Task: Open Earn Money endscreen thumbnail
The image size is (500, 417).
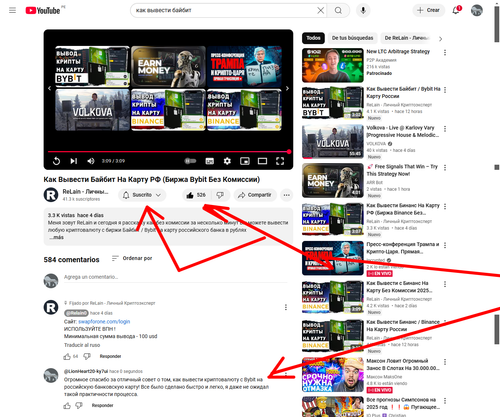Action: coord(168,67)
